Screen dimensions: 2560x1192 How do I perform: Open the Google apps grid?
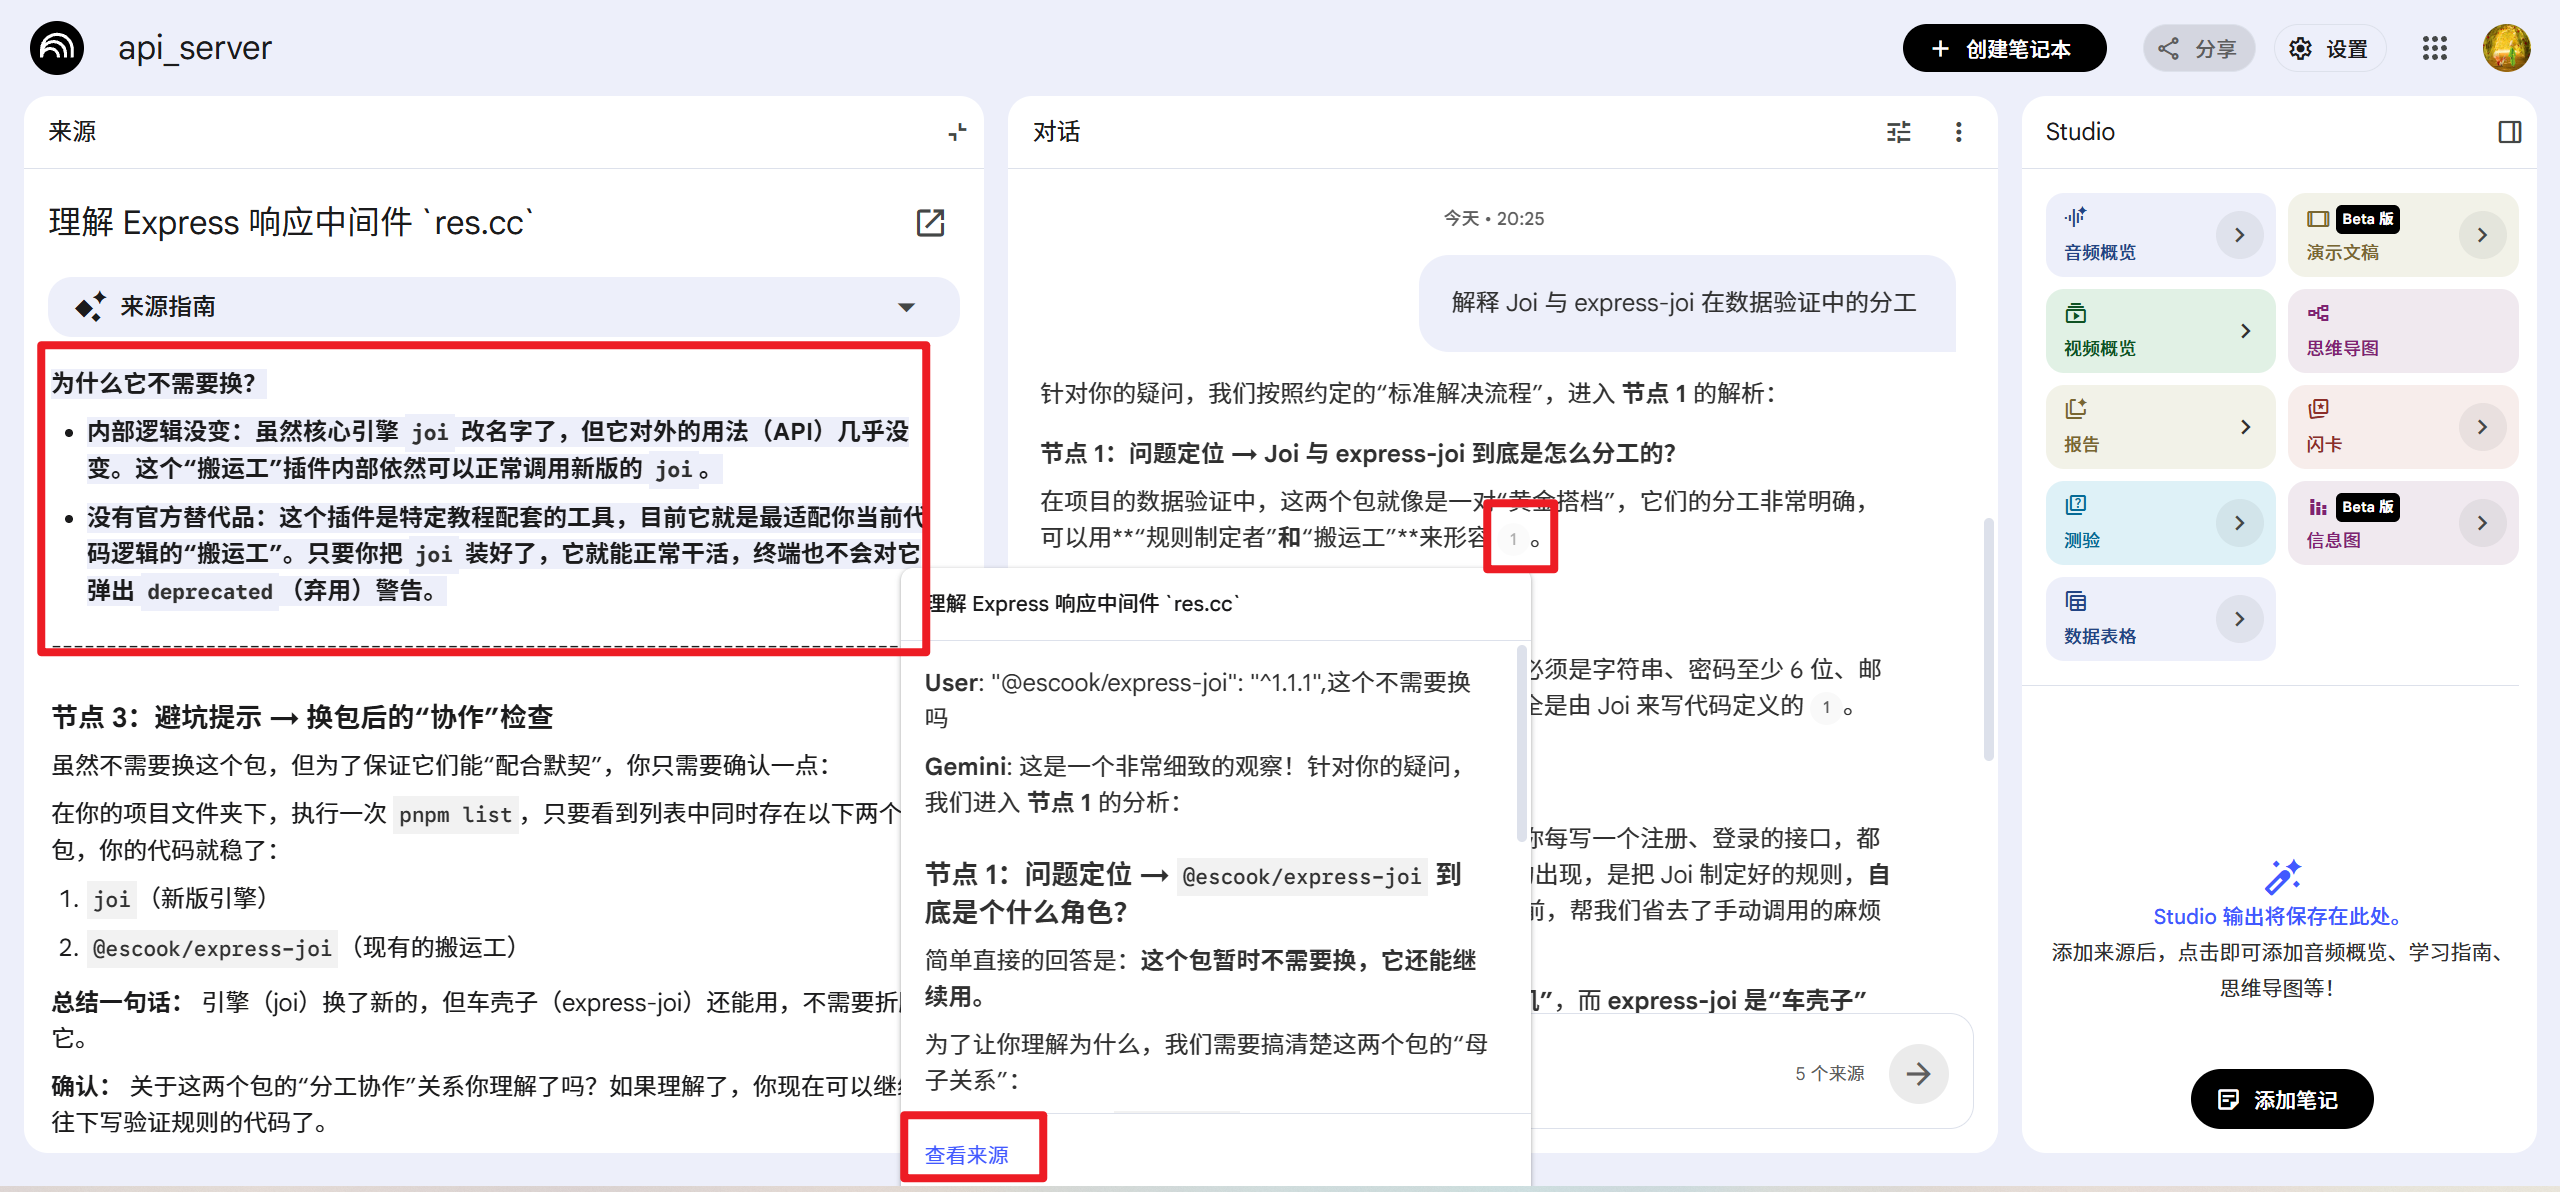2435,48
